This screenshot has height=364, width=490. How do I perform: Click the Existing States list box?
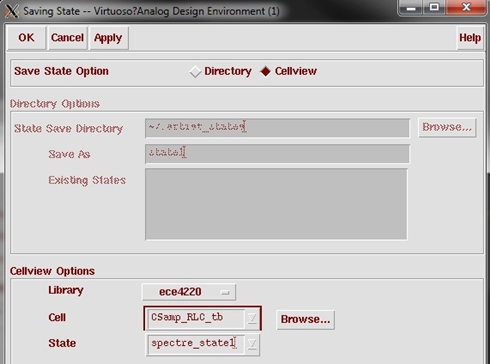pyautogui.click(x=276, y=204)
